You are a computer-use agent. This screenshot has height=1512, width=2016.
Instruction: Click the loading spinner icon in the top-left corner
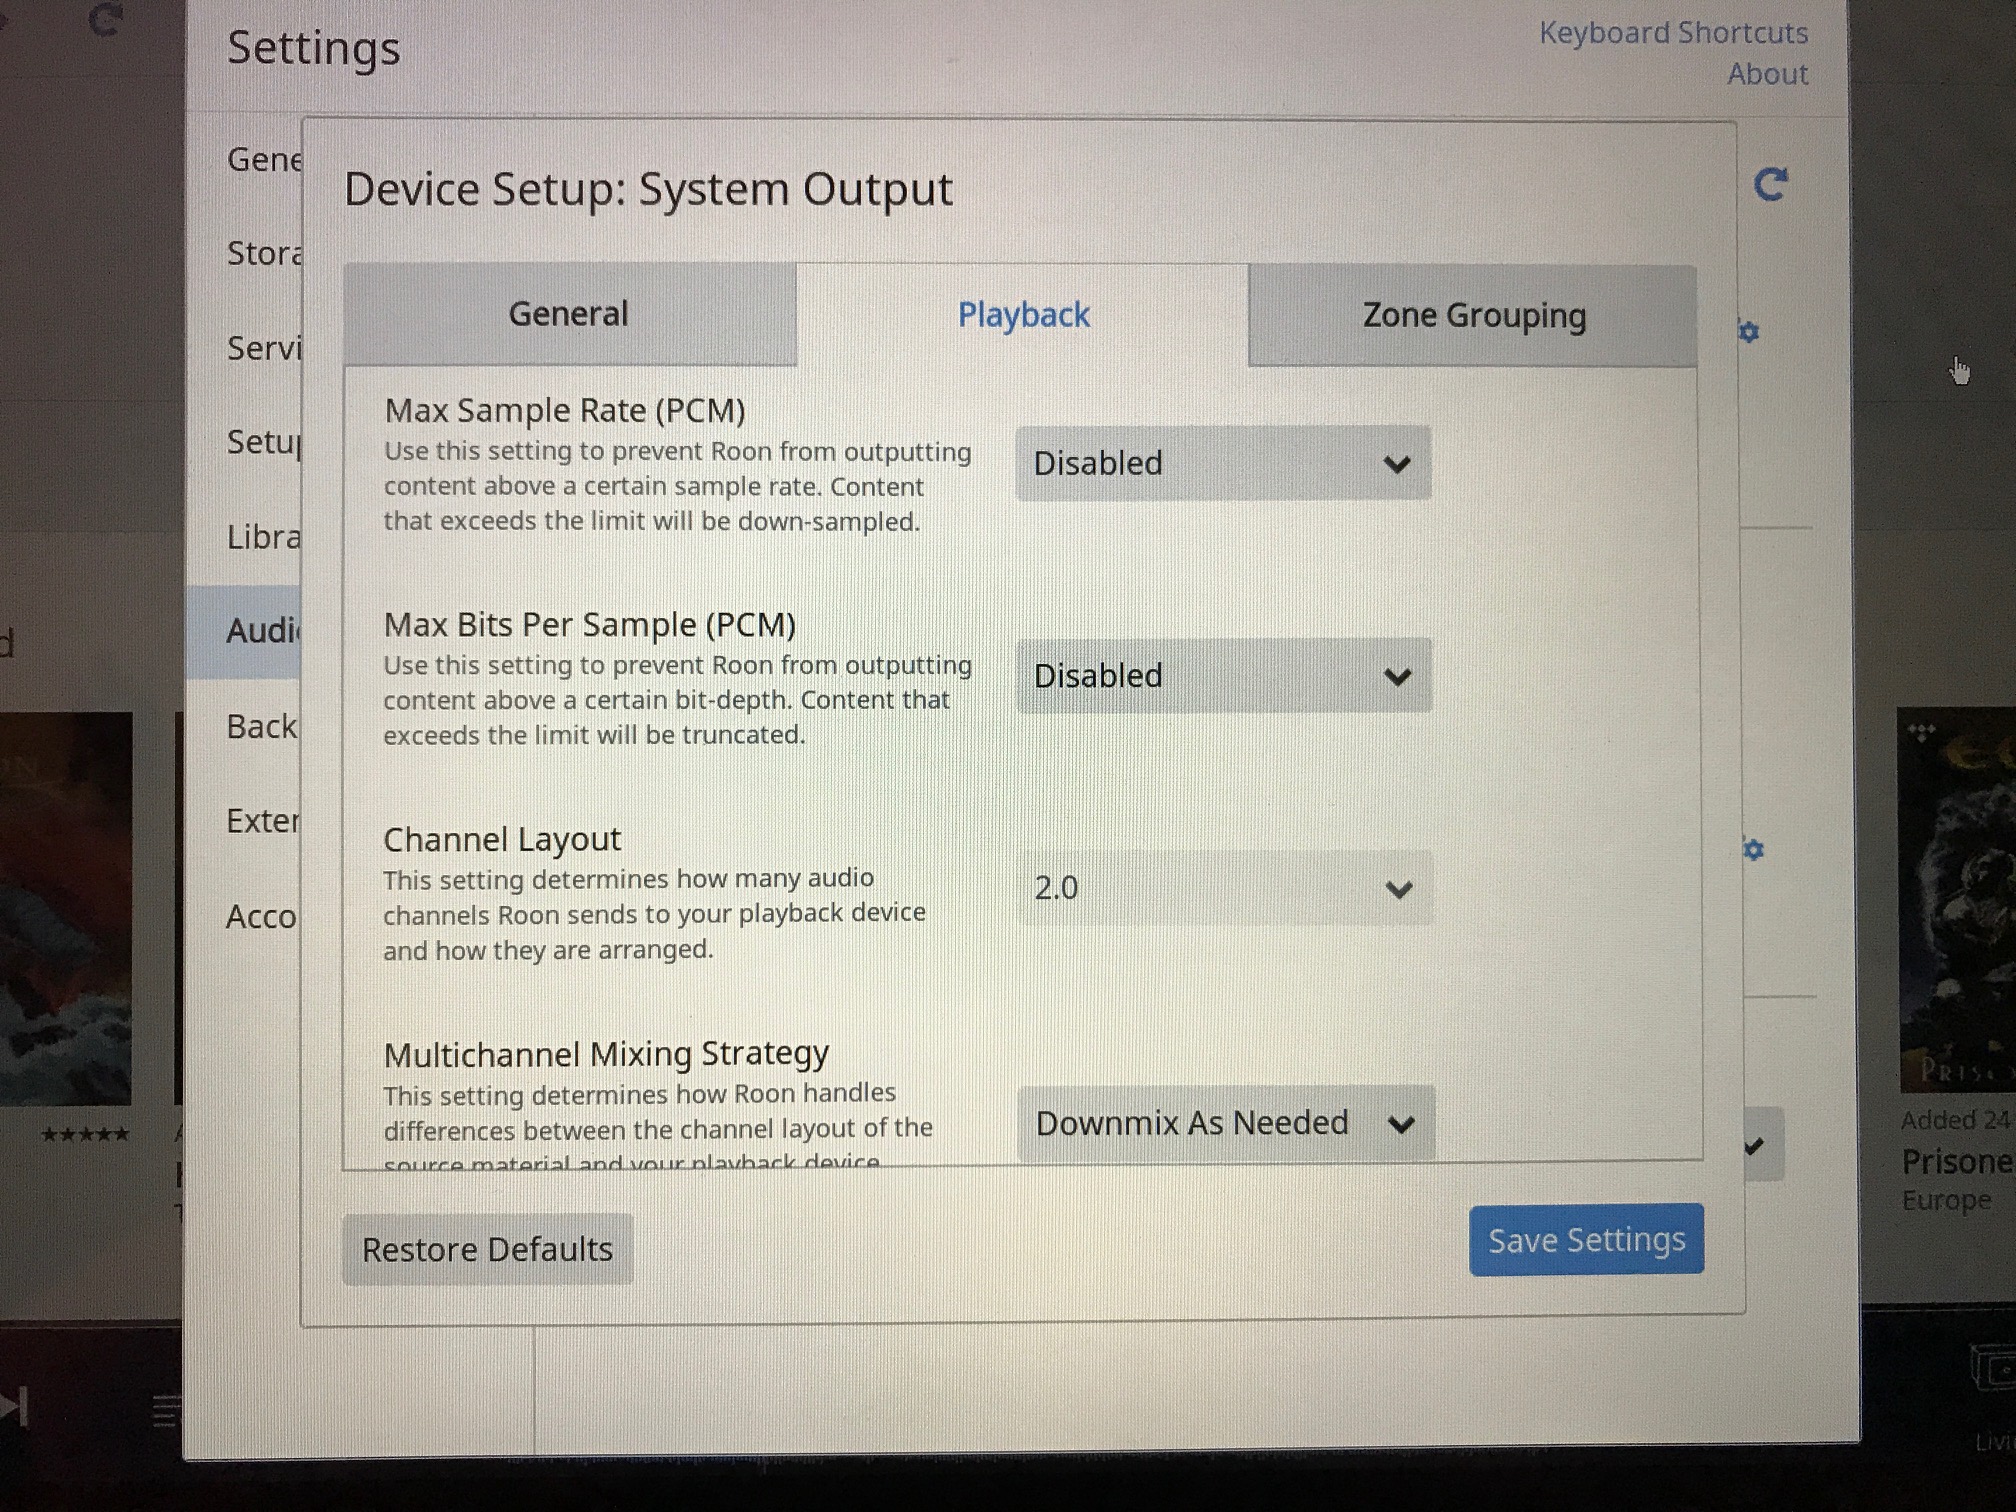(x=105, y=20)
